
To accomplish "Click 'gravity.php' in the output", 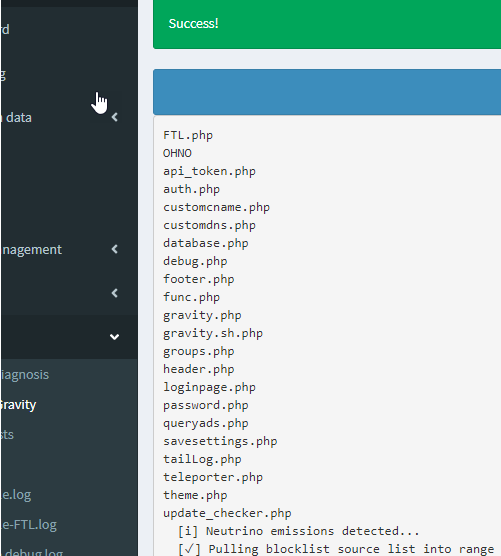I will 202,315.
